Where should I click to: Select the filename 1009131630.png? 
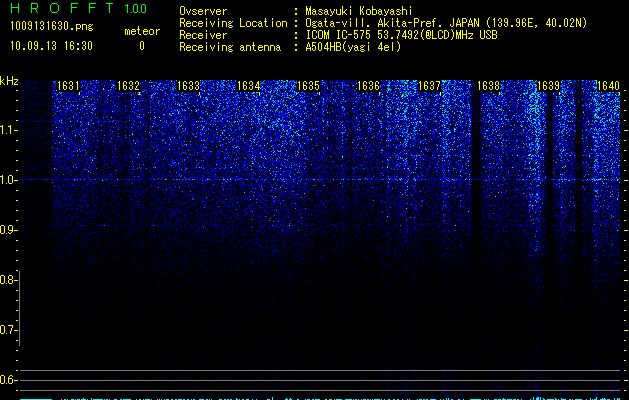coord(51,27)
